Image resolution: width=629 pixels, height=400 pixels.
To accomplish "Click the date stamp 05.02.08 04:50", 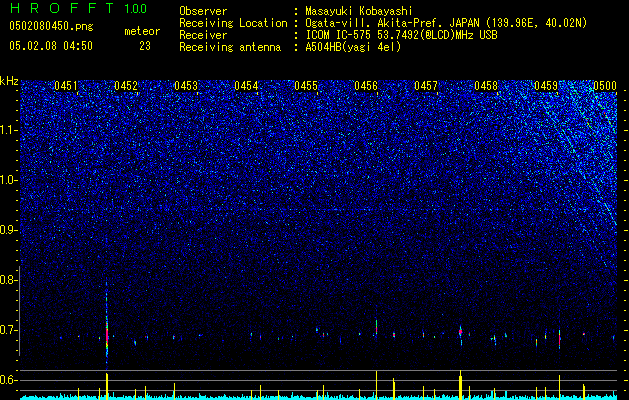I will coord(51,46).
